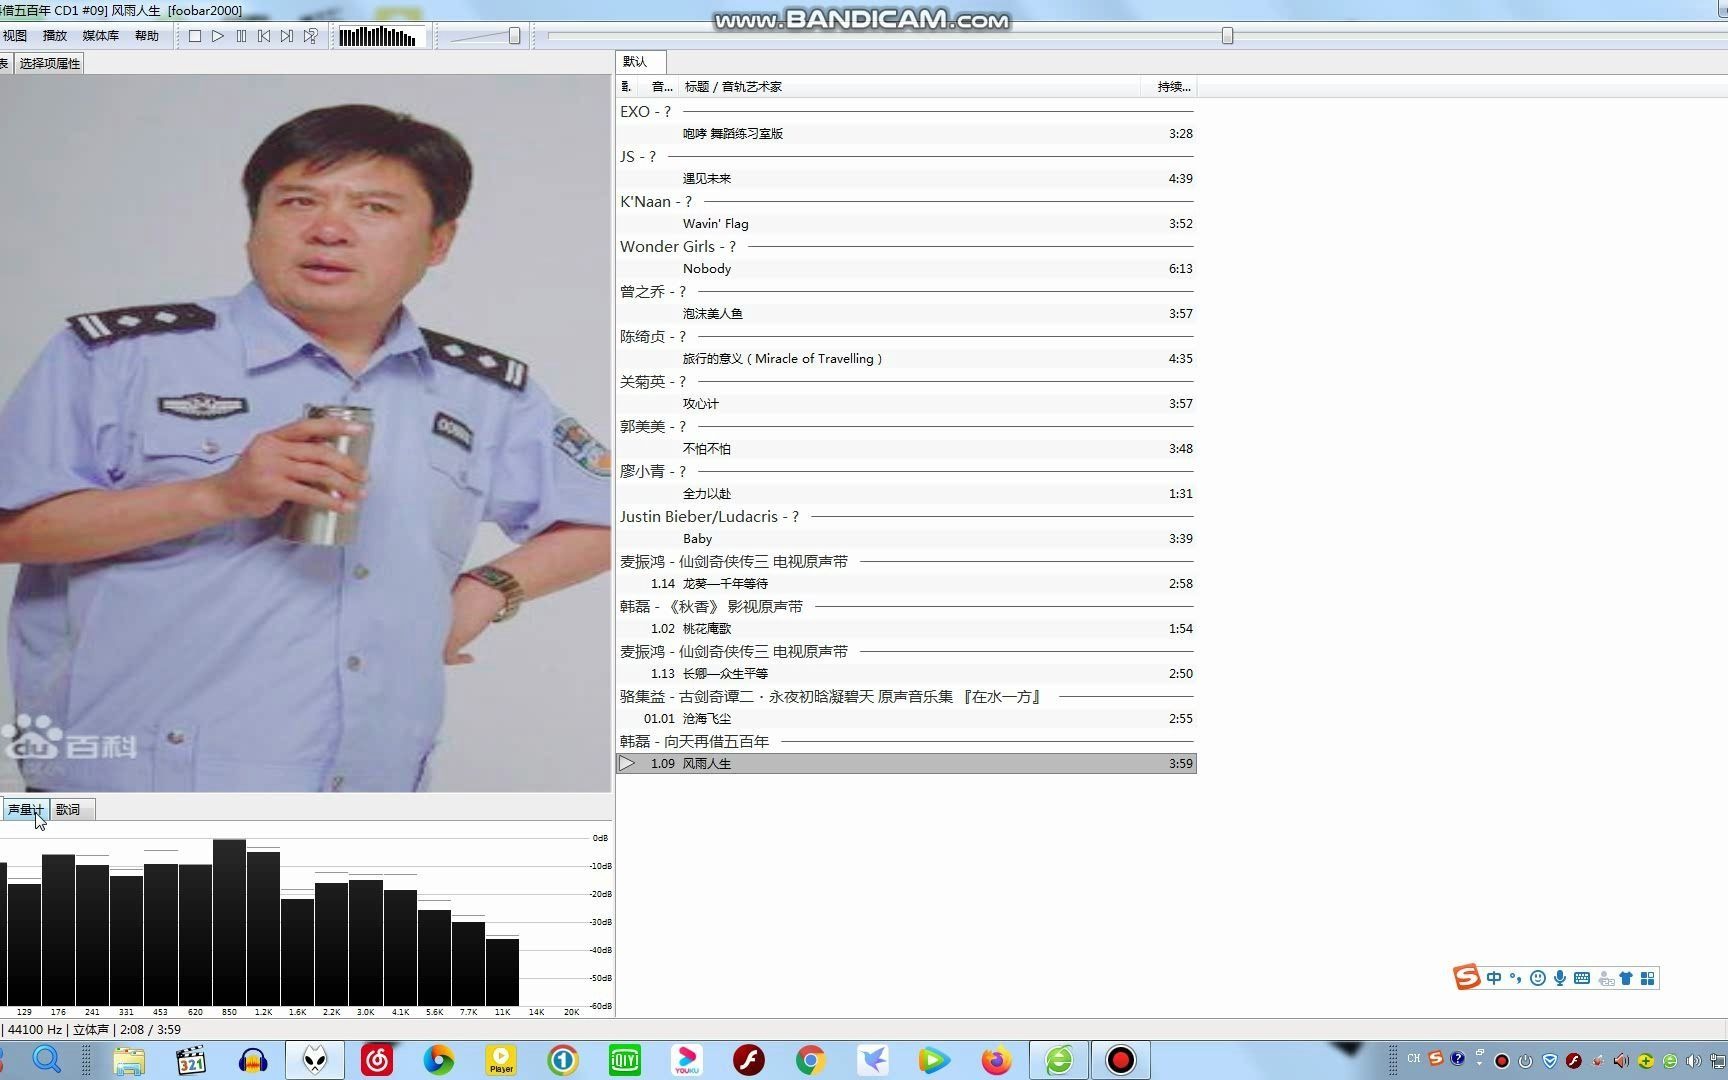
Task: Switch to the 选择项属性 tab
Action: 49,63
